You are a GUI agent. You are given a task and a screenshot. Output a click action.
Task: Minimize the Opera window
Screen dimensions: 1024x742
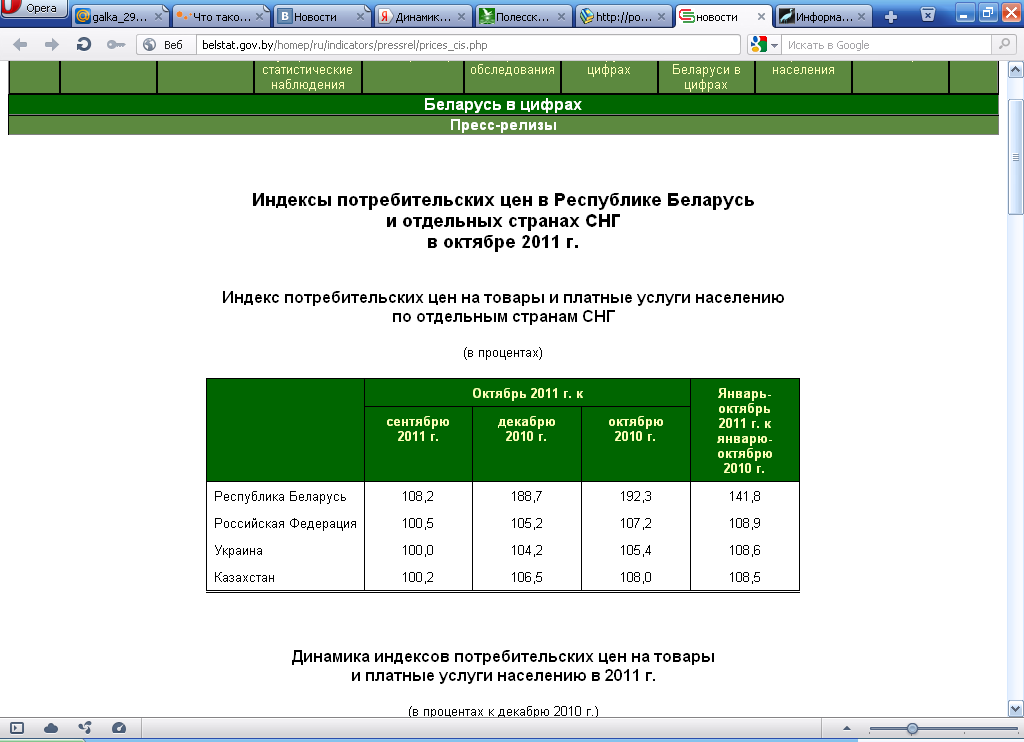tap(965, 12)
